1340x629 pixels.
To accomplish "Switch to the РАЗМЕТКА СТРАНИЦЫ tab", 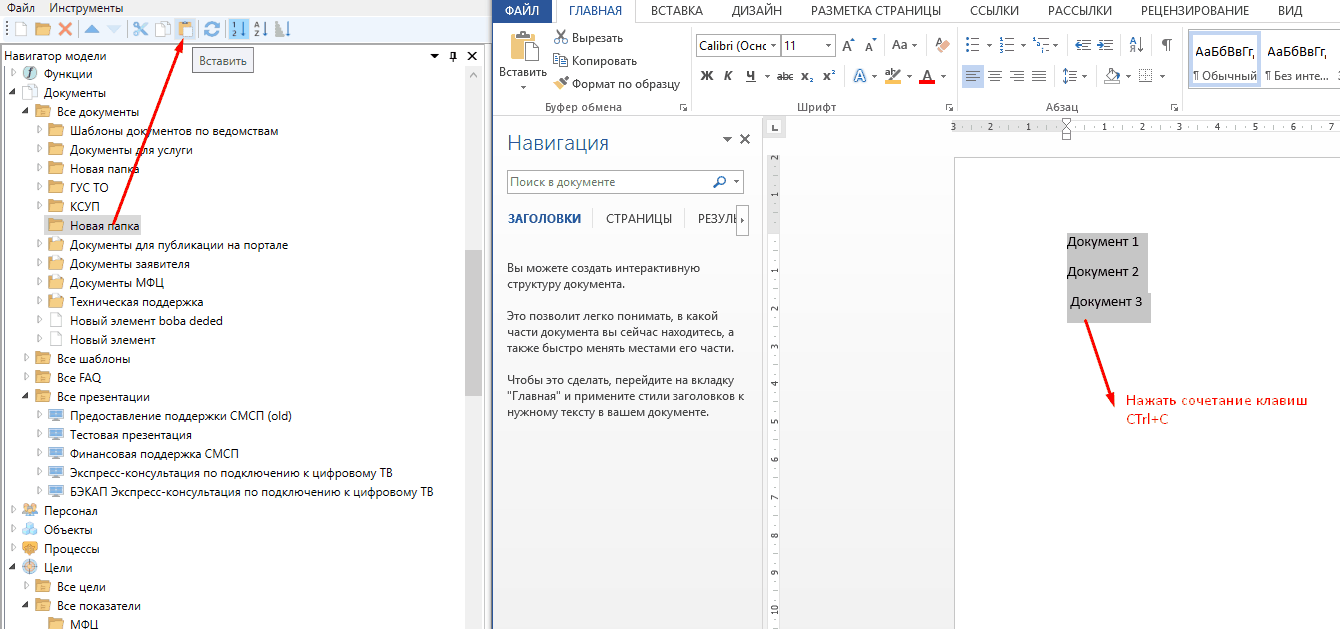I will click(x=875, y=11).
